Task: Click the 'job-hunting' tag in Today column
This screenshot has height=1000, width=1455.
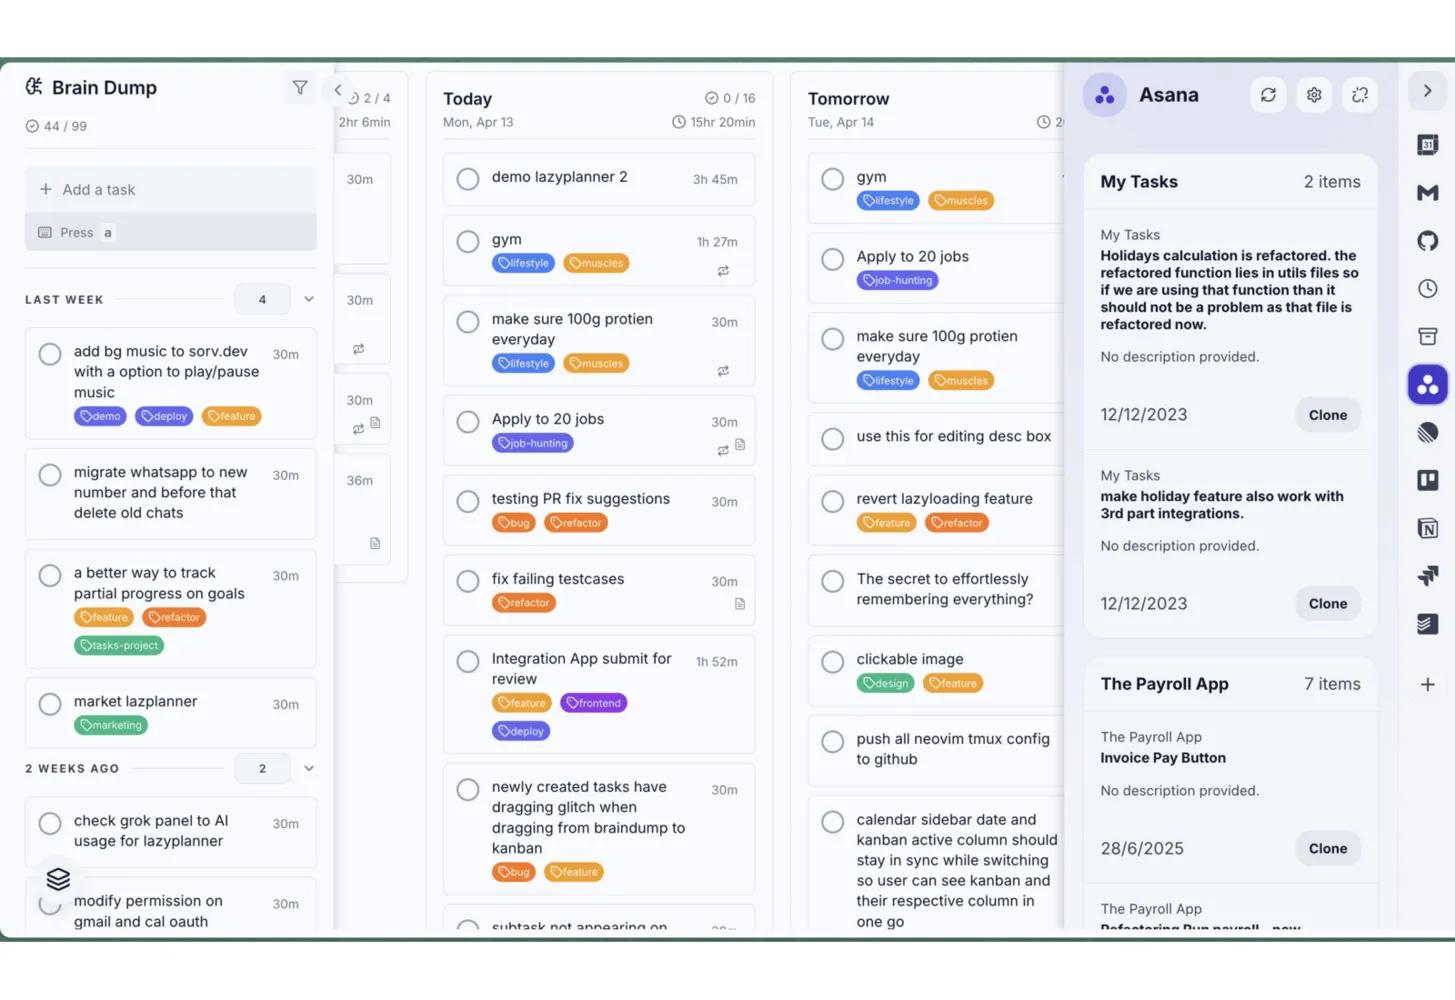Action: point(533,443)
